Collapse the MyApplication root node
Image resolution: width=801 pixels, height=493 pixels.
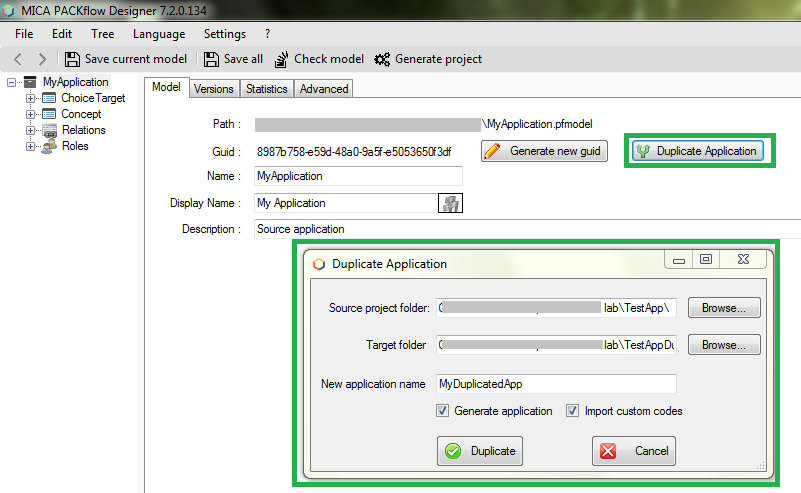(12, 82)
